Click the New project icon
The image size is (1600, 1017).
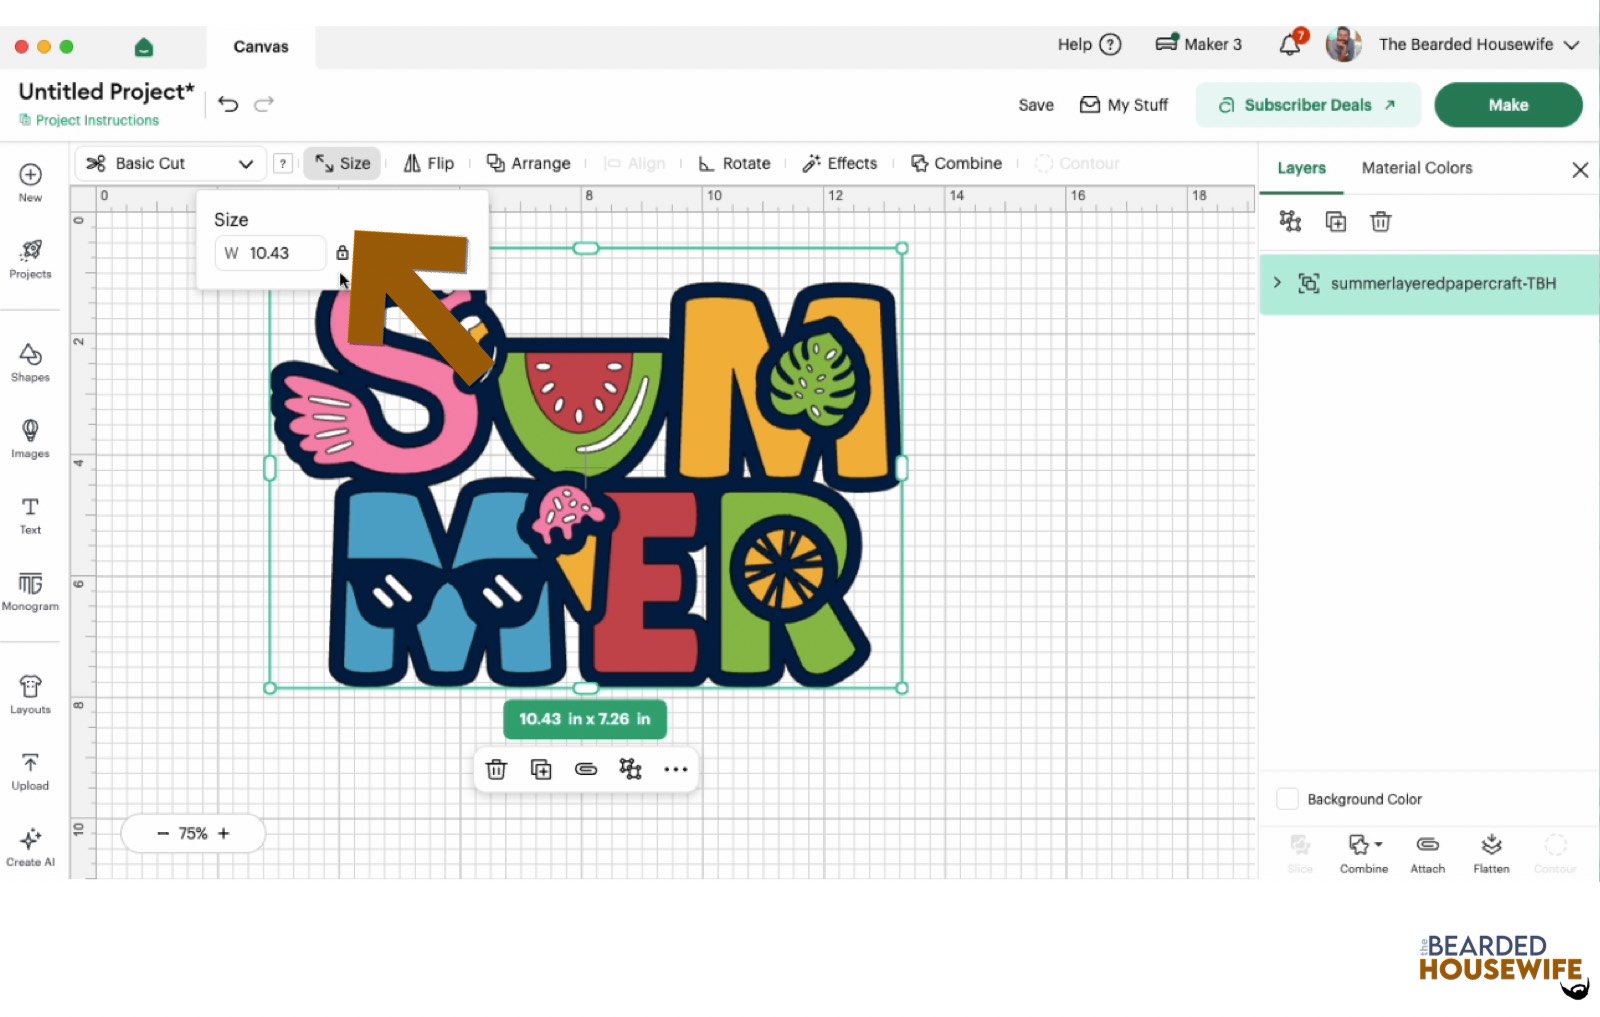click(30, 182)
